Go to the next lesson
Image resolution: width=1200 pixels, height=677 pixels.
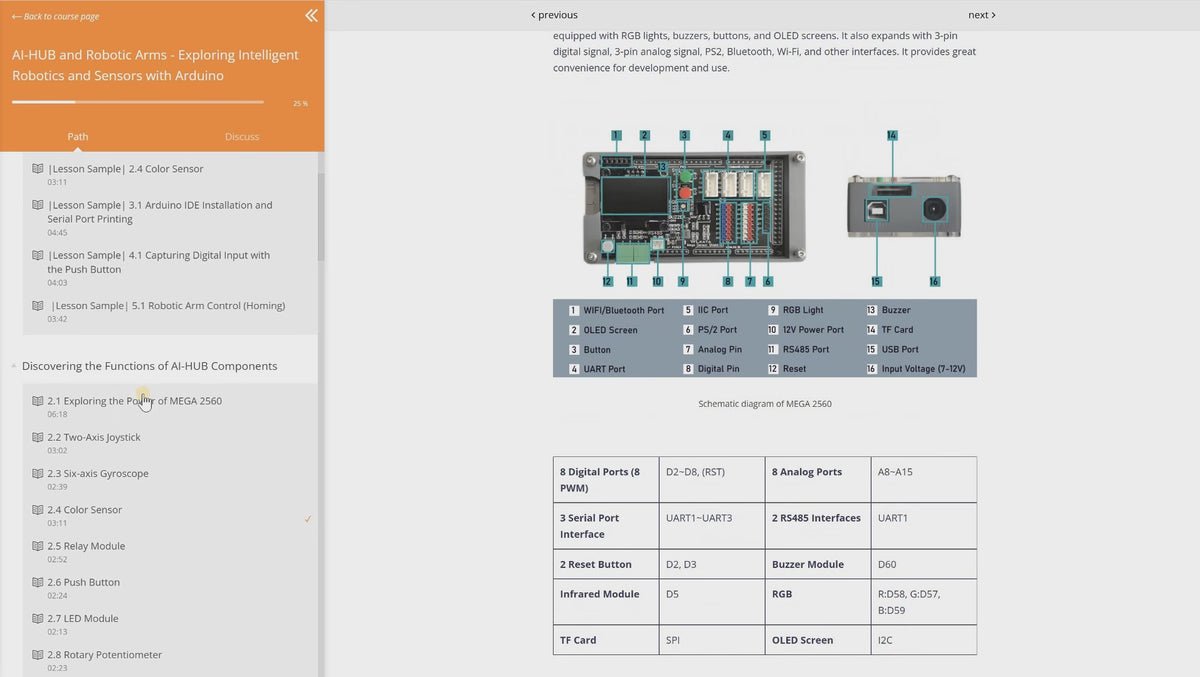(x=981, y=15)
